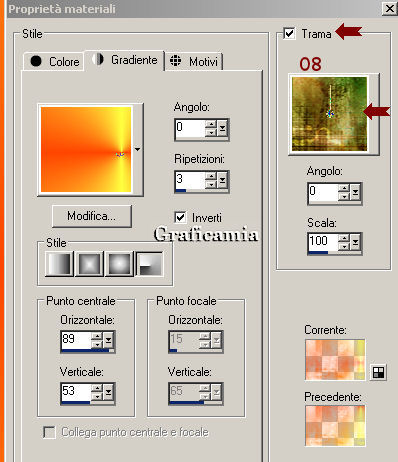Image resolution: width=398 pixels, height=462 pixels.
Task: Uncheck the Trama checkbox
Action: tap(289, 34)
